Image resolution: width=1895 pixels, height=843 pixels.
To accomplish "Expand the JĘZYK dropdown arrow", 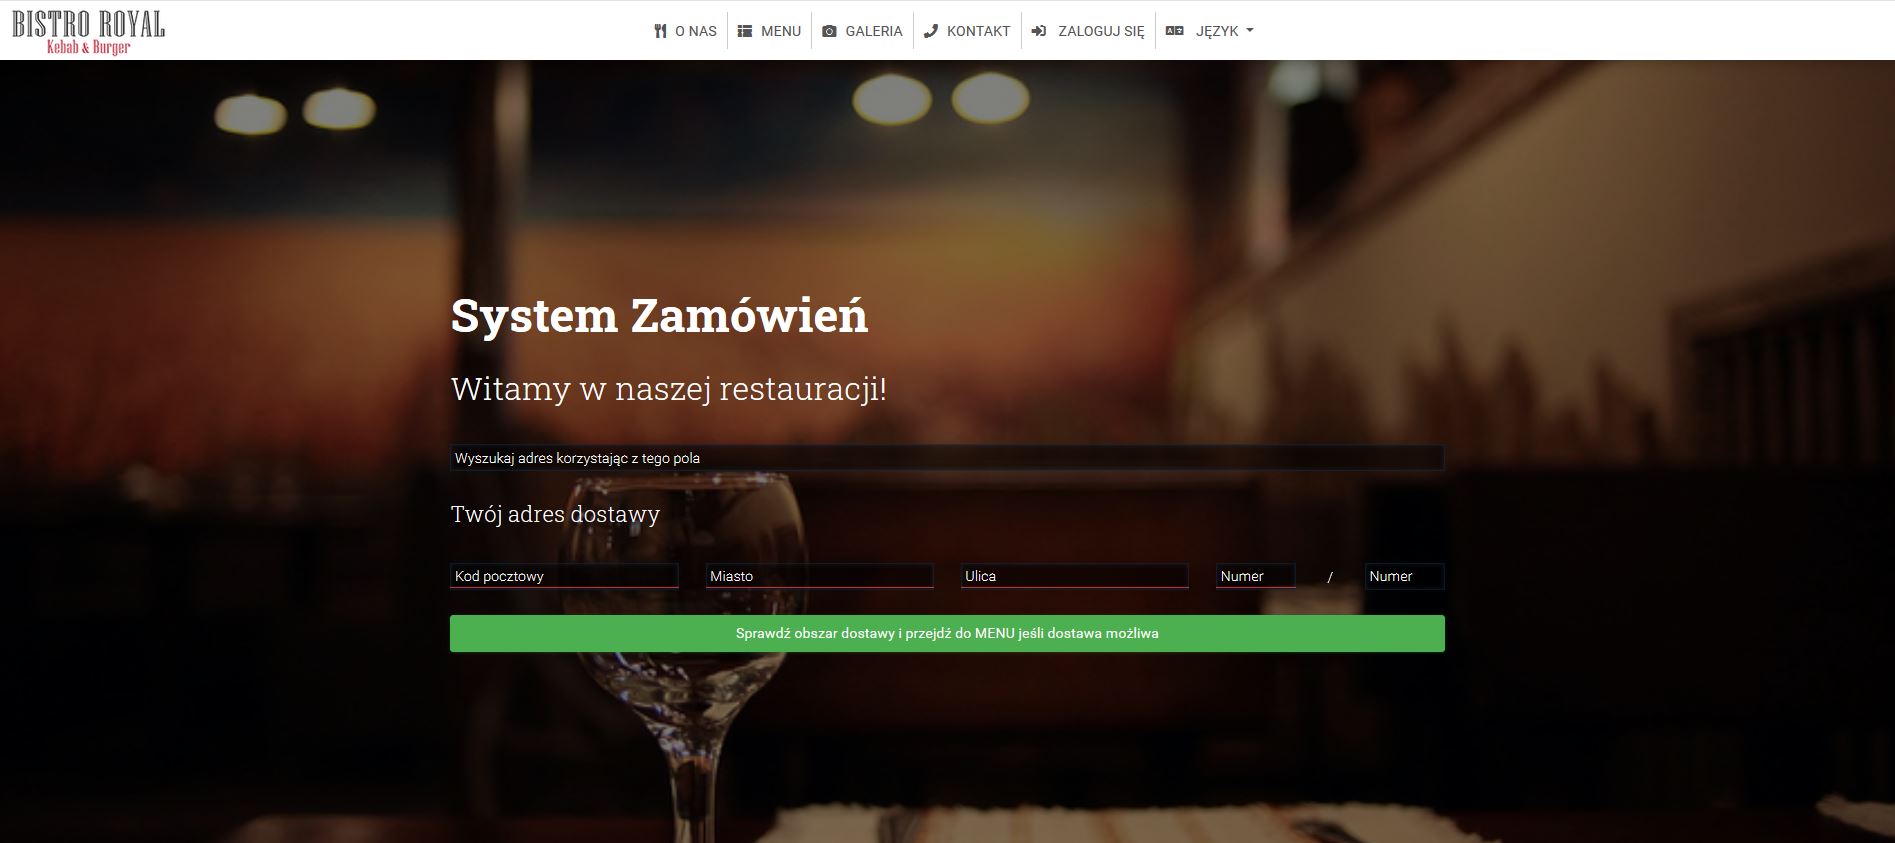I will point(1249,31).
